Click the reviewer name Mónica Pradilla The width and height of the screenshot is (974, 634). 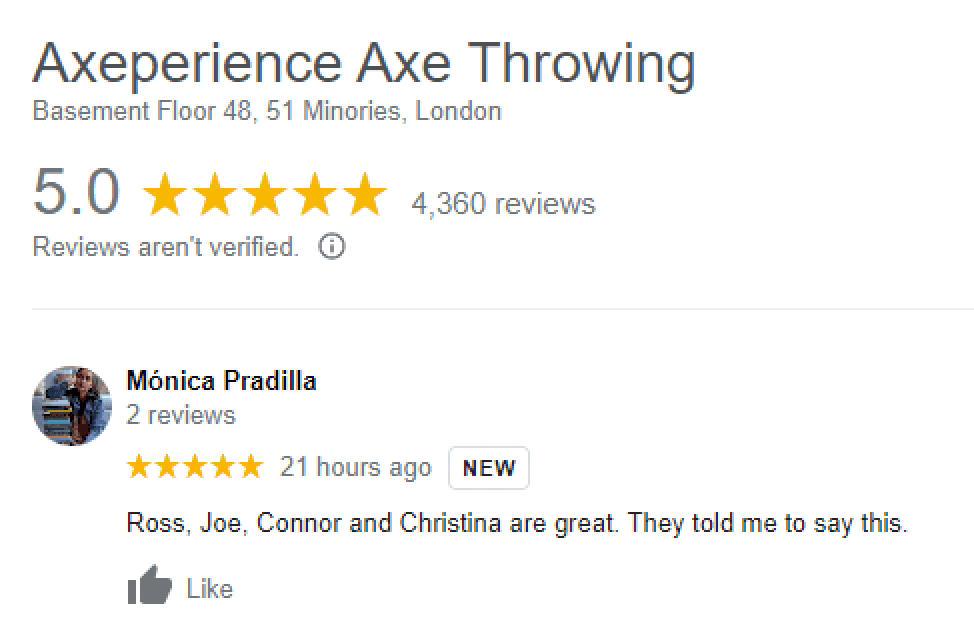(221, 382)
